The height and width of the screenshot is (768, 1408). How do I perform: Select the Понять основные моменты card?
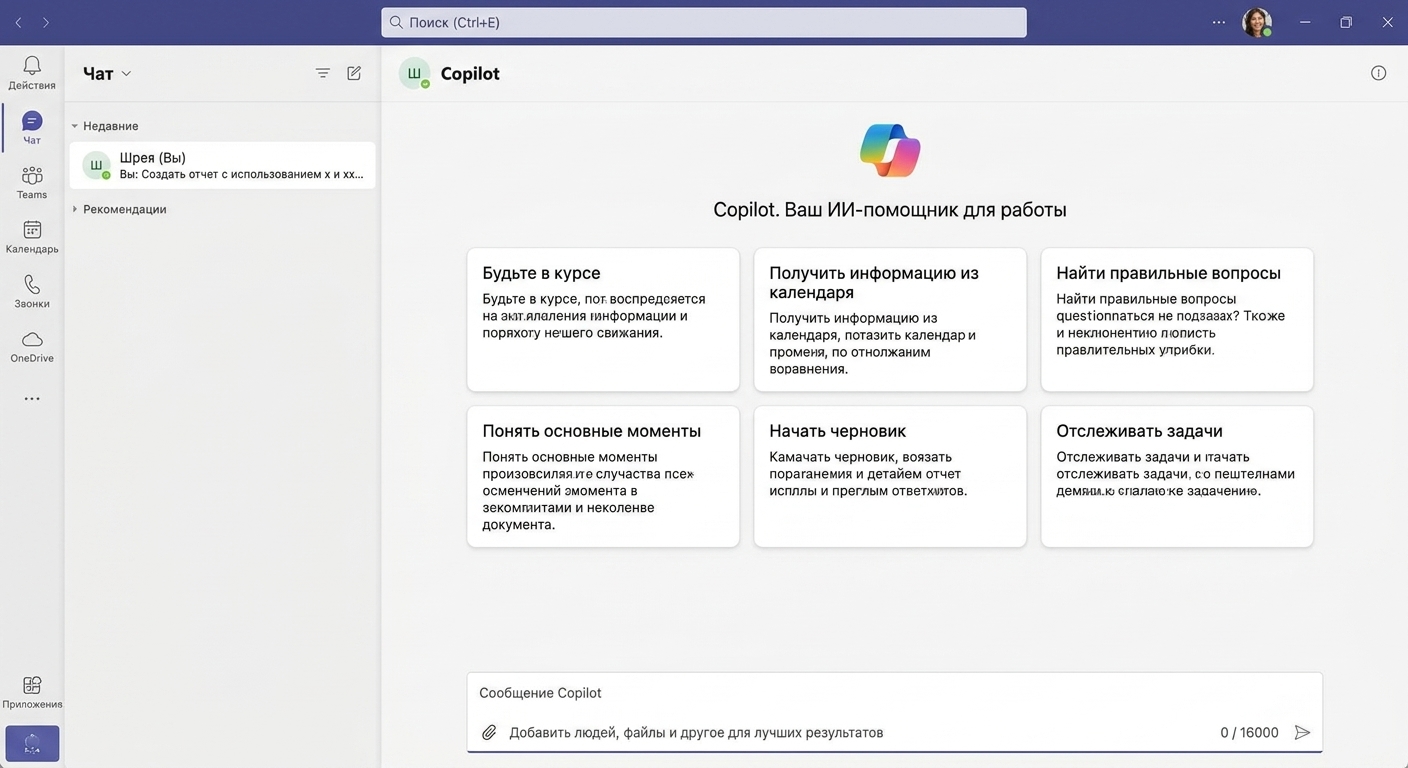click(603, 476)
